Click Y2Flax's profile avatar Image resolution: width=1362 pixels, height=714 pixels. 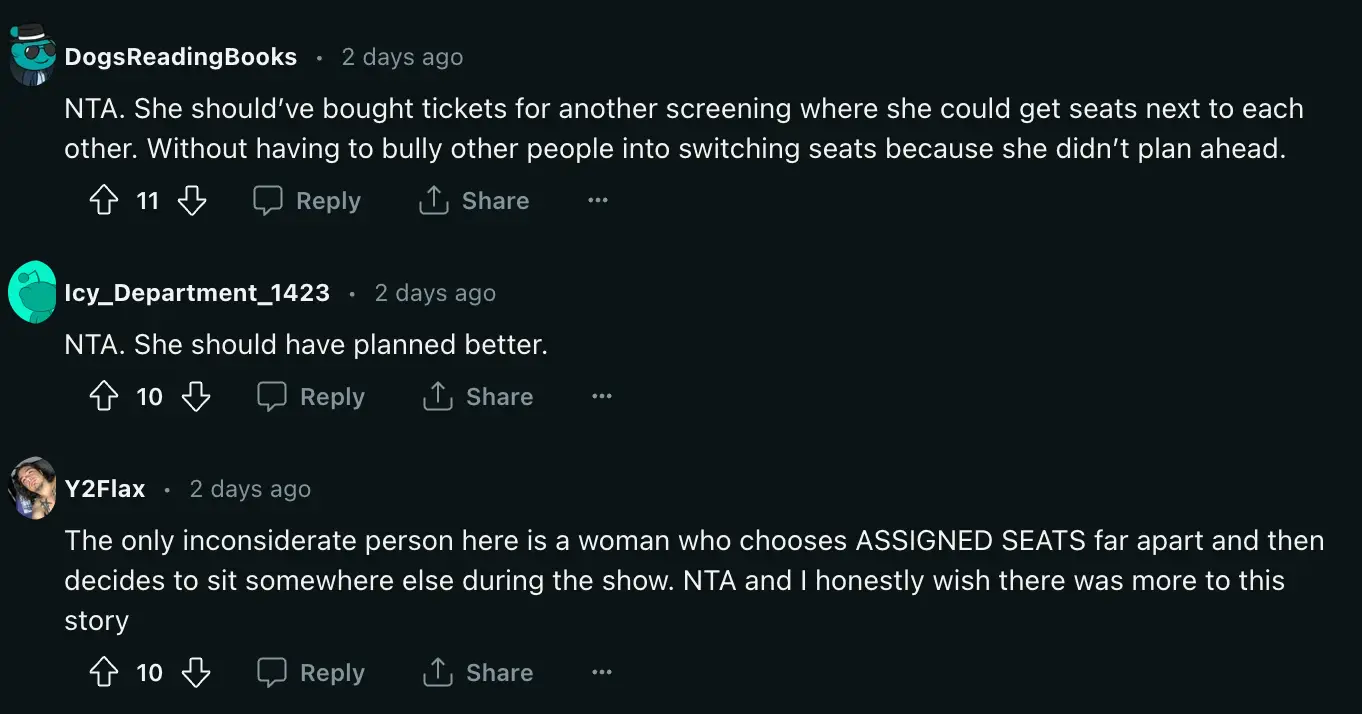click(x=30, y=489)
